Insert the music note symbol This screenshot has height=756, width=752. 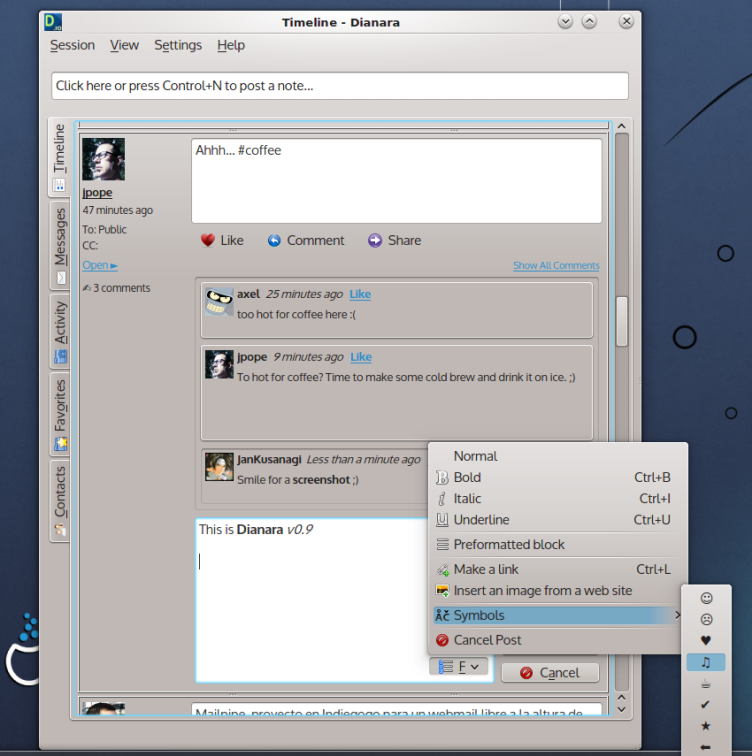tap(706, 662)
